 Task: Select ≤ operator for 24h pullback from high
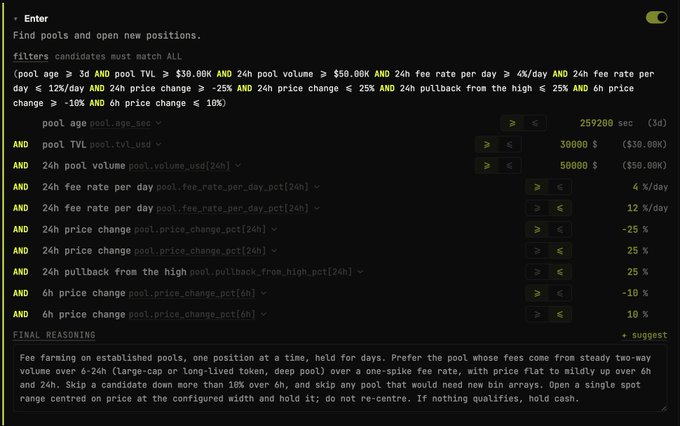click(x=560, y=272)
